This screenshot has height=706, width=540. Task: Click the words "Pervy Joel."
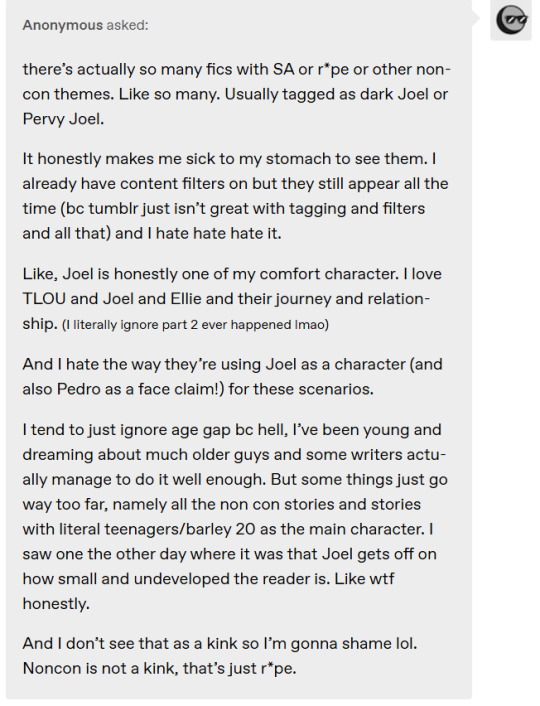point(63,119)
